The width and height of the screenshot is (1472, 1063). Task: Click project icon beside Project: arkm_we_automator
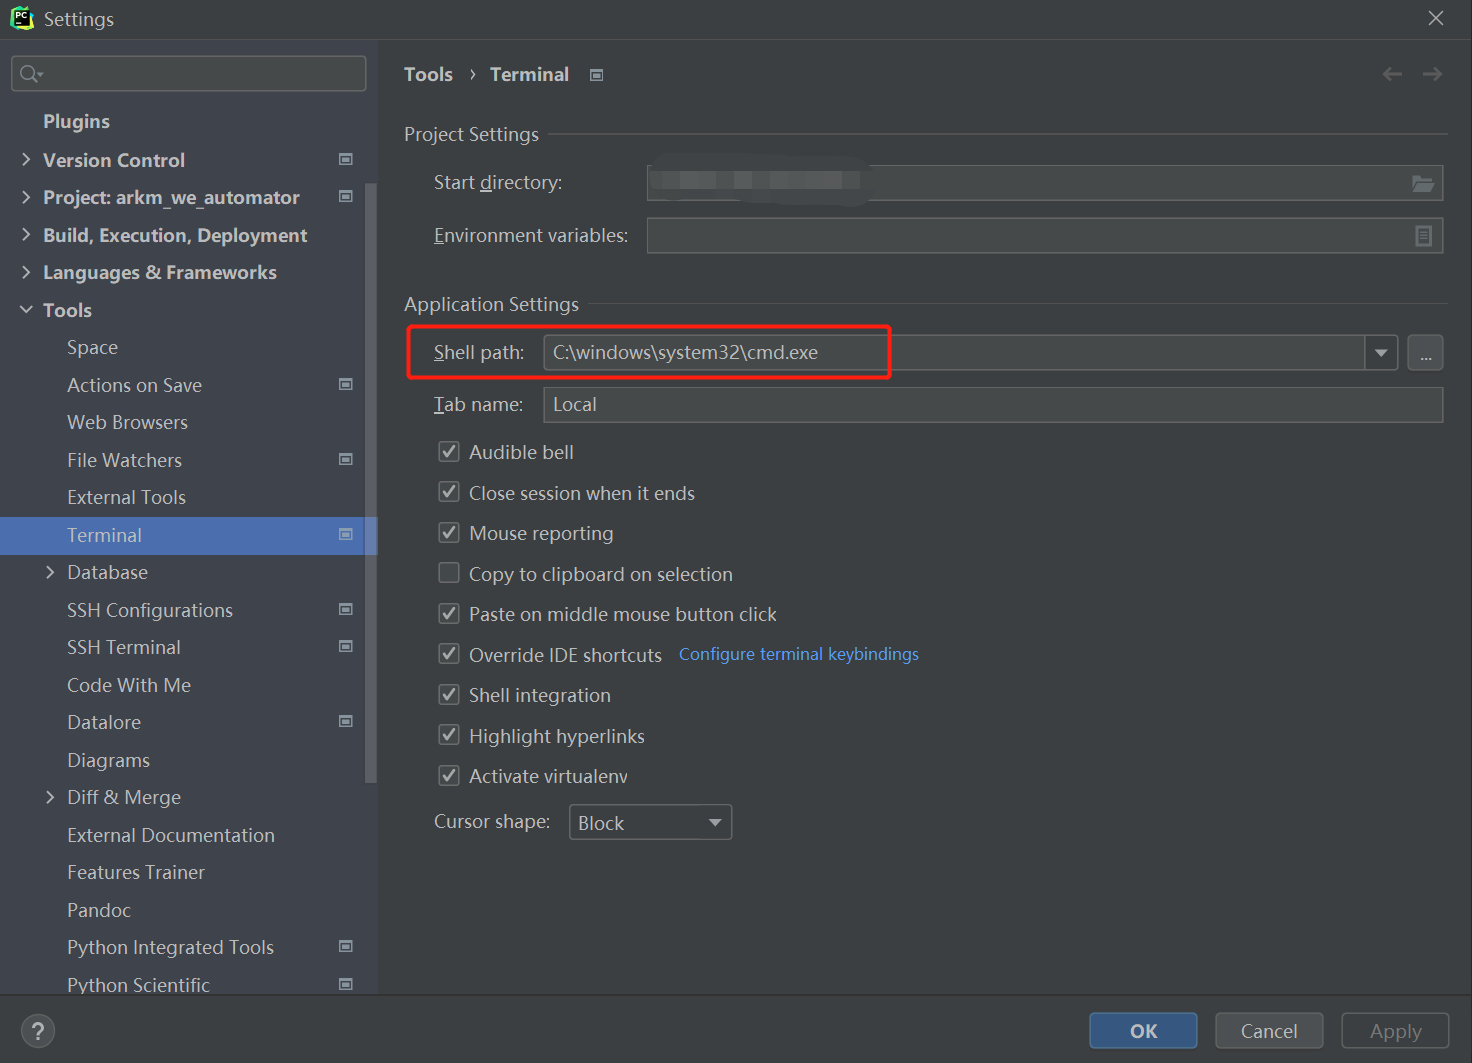(x=346, y=196)
